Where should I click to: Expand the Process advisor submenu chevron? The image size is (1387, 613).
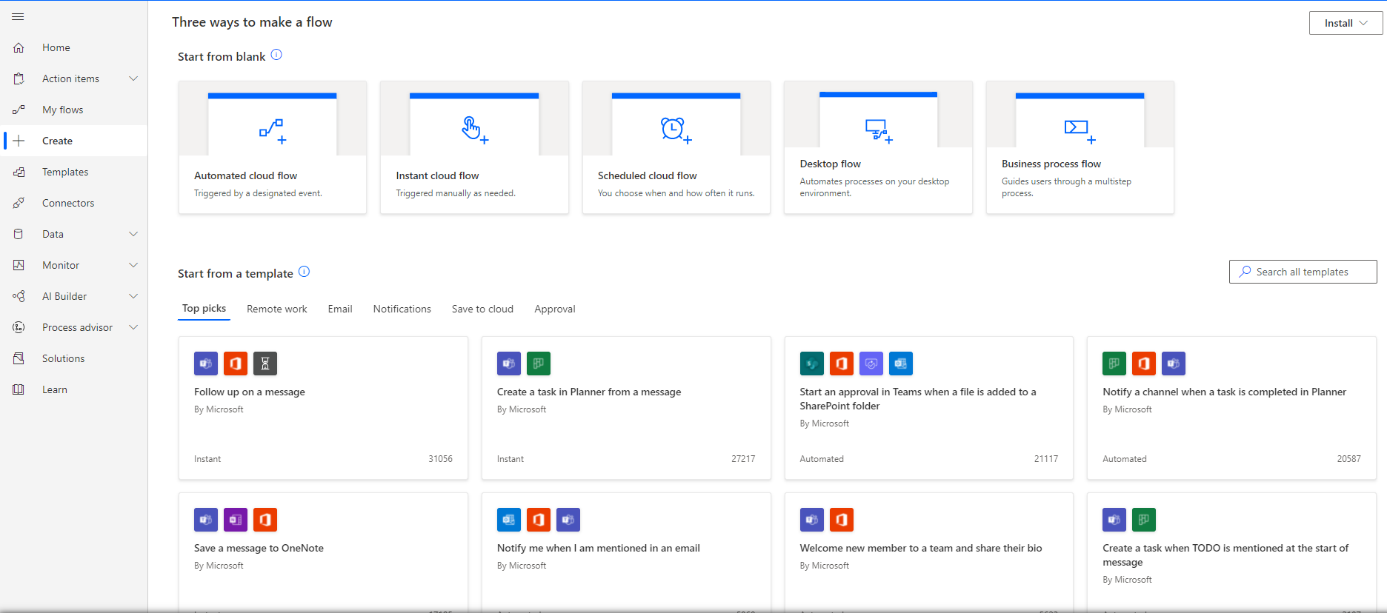point(133,327)
